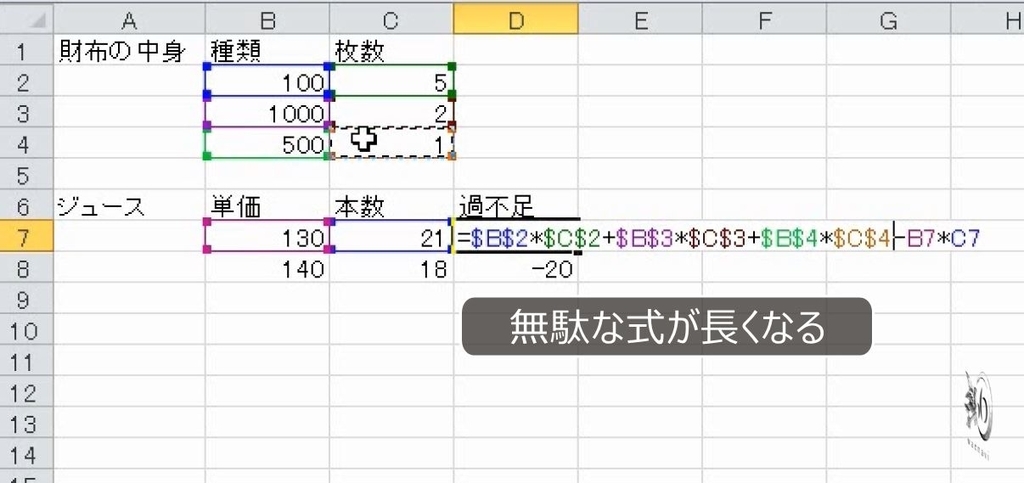
Task: Select column C header
Action: (391, 19)
